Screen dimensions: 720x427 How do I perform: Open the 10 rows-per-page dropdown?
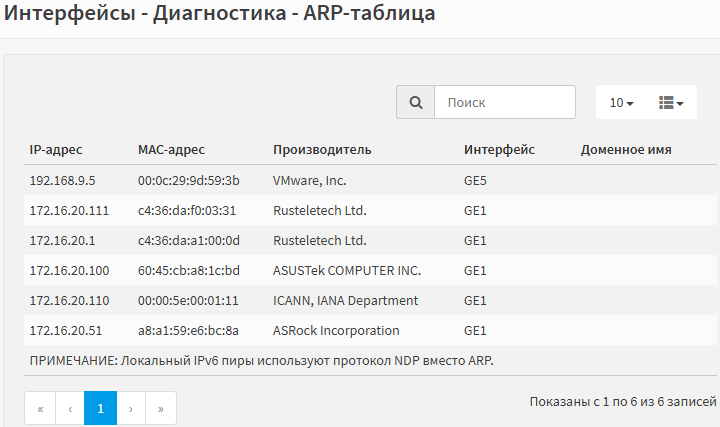click(621, 103)
